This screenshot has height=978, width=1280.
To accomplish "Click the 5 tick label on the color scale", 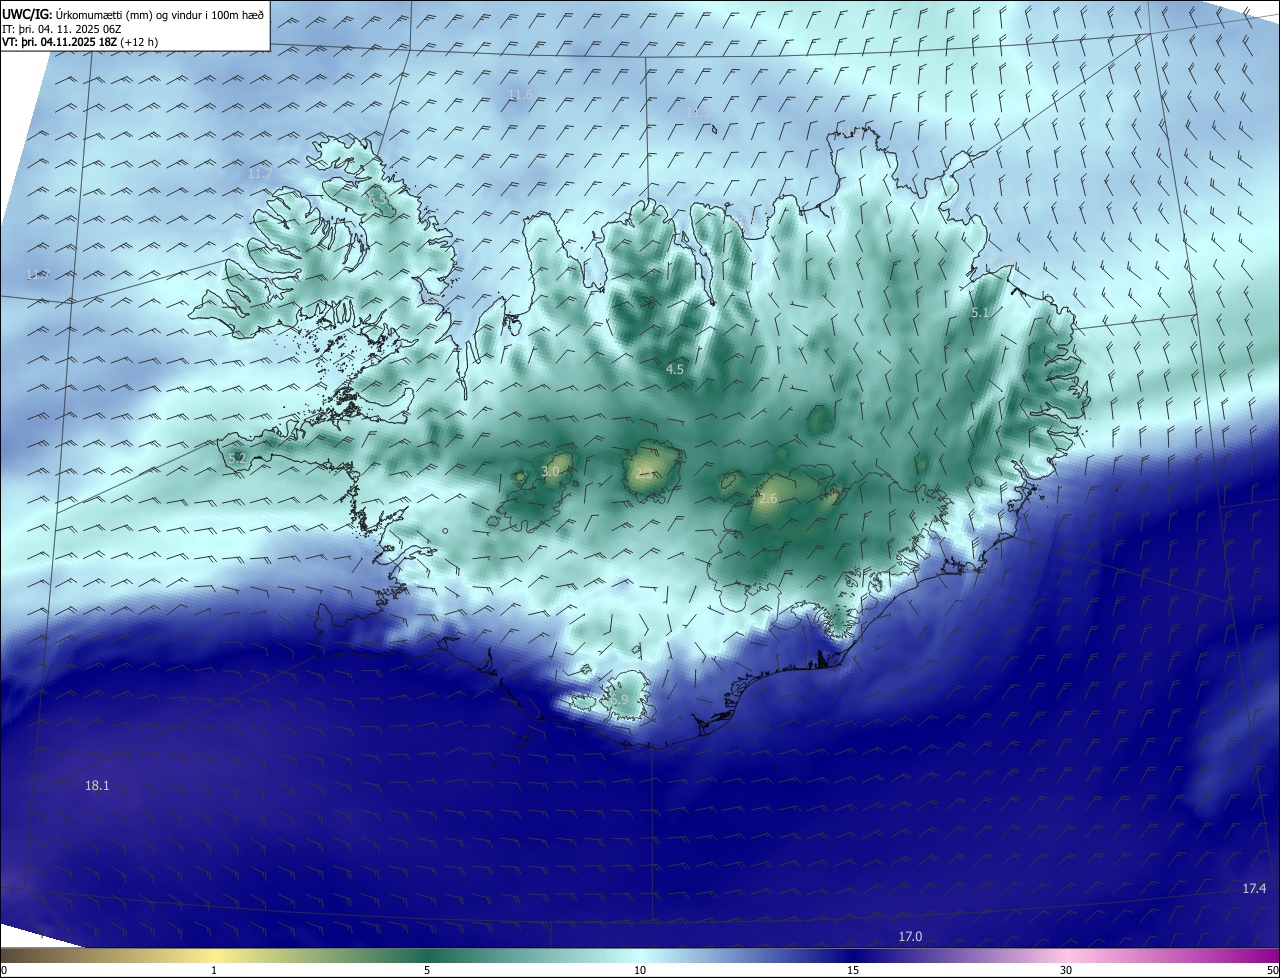I will point(427,970).
